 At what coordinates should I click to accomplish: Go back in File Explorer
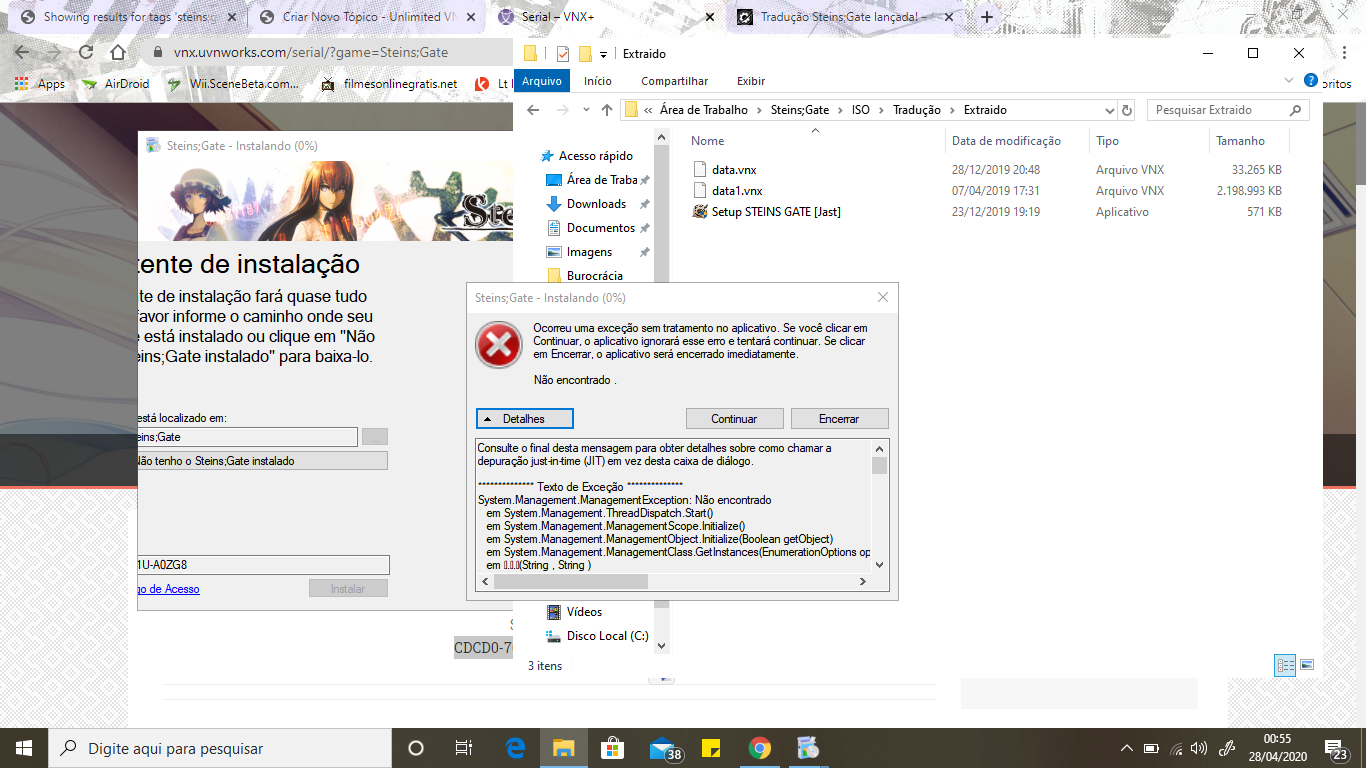coord(533,110)
